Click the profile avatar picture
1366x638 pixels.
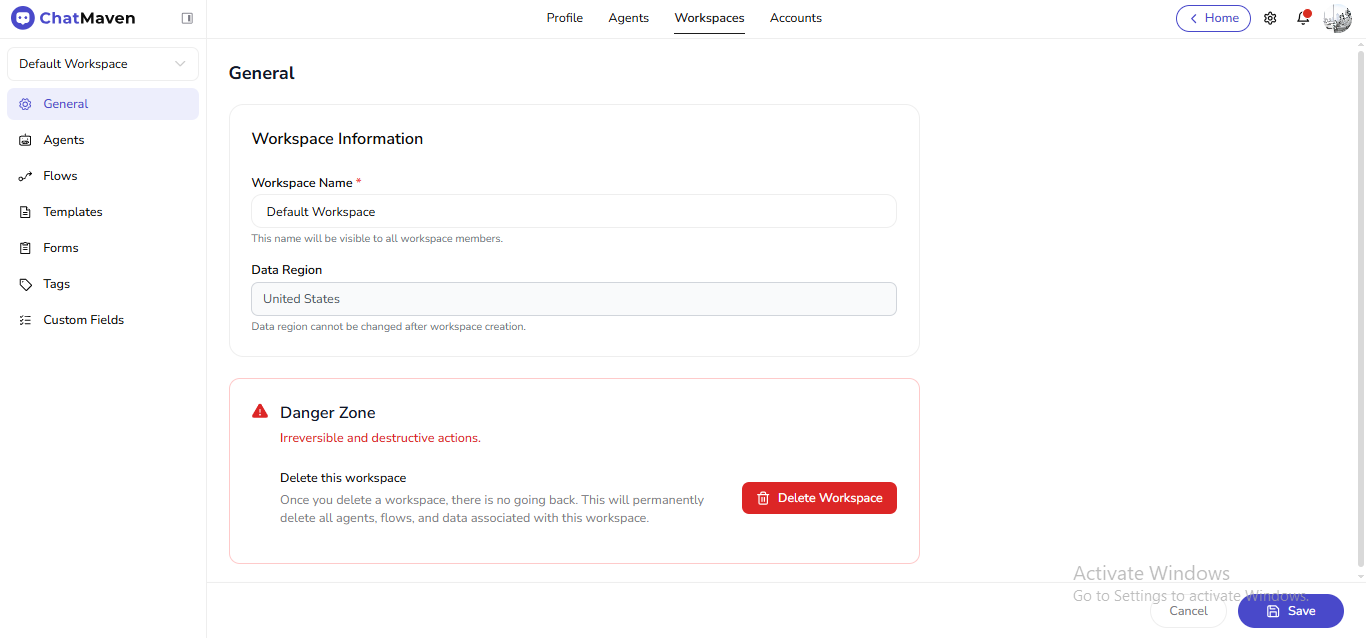[1337, 18]
